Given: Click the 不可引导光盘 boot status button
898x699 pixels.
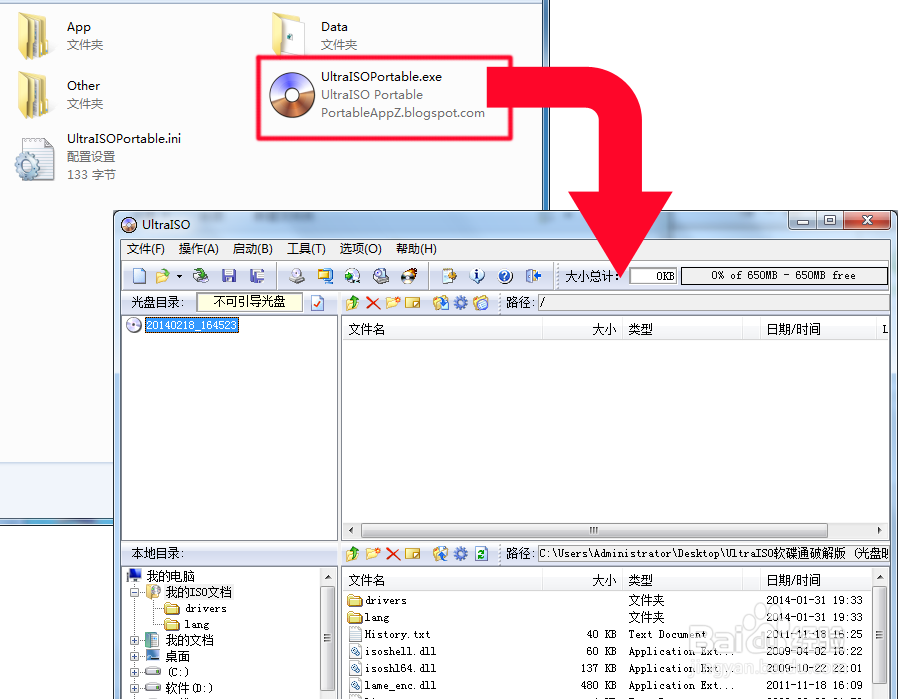Looking at the screenshot, I should (249, 302).
